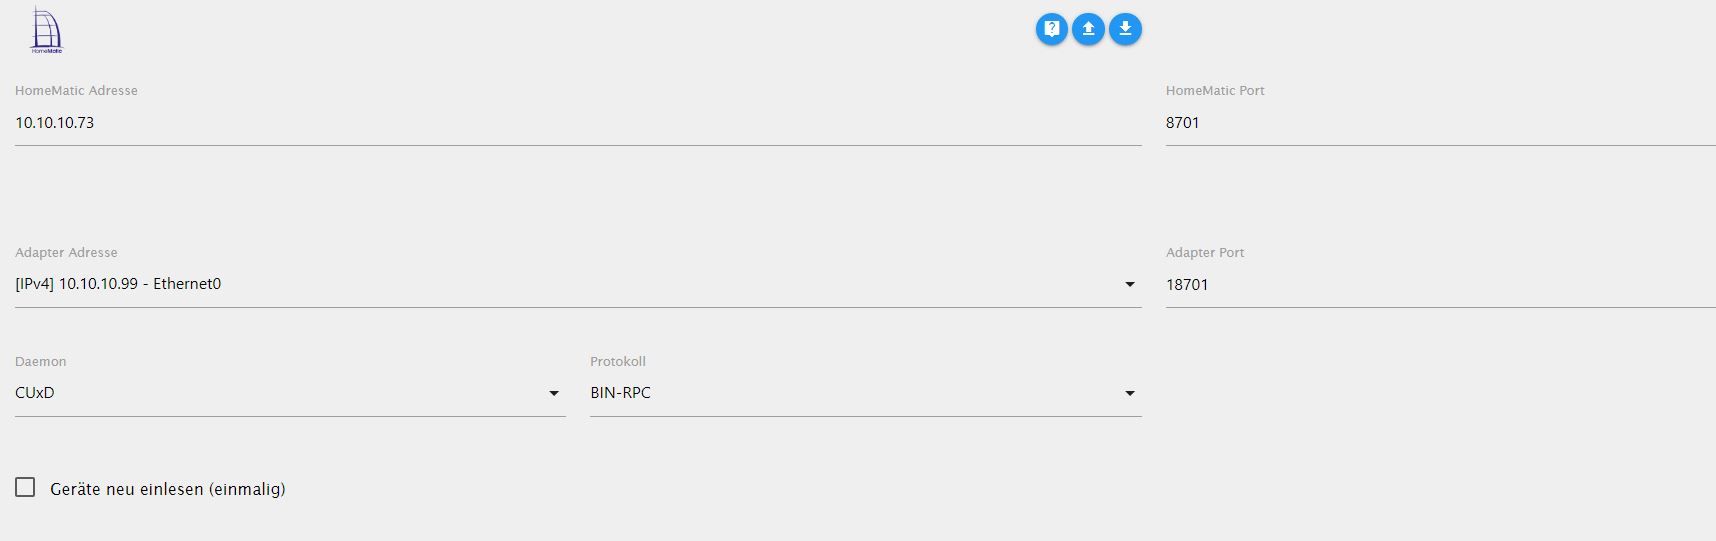Expand the Protokoll dropdown arrow
Viewport: 1716px width, 541px height.
click(x=1129, y=393)
